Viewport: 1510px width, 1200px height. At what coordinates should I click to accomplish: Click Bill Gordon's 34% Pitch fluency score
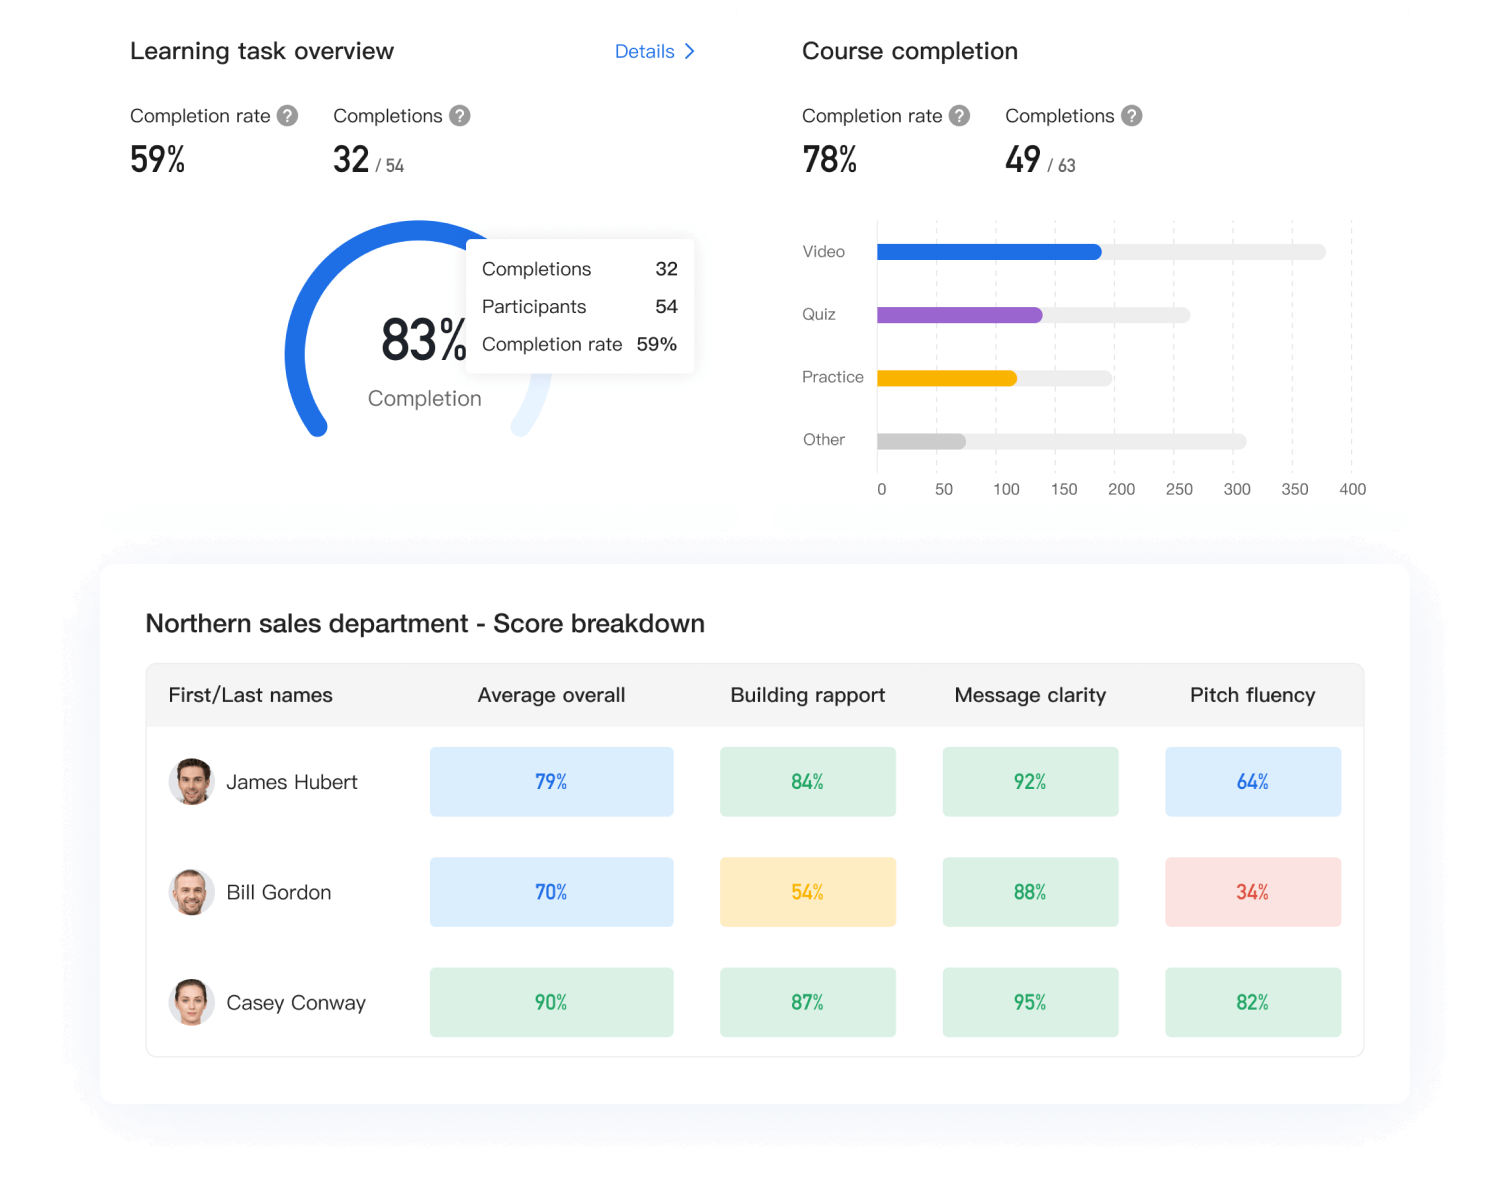tap(1252, 892)
